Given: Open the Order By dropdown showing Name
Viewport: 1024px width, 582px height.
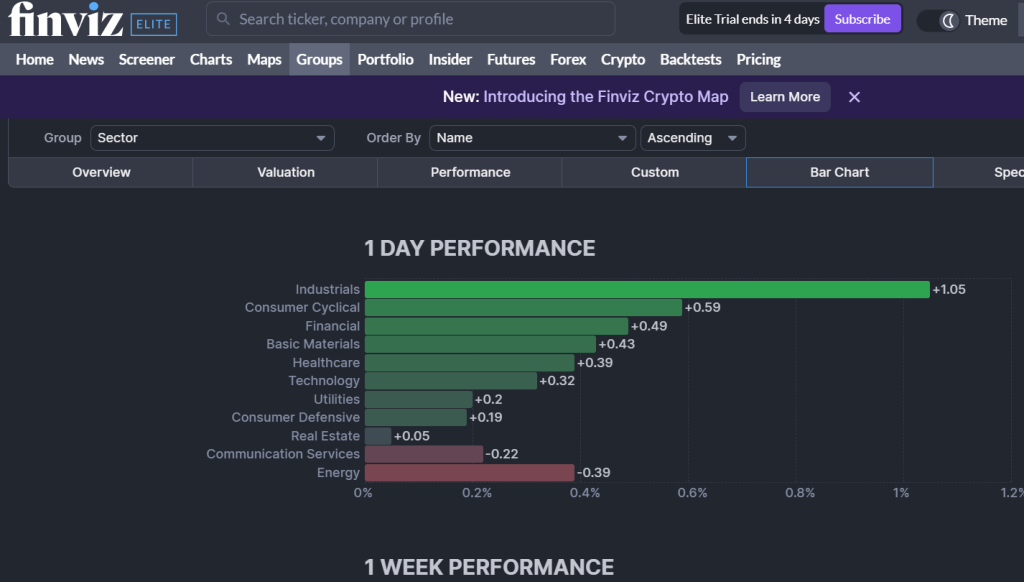Looking at the screenshot, I should [531, 137].
